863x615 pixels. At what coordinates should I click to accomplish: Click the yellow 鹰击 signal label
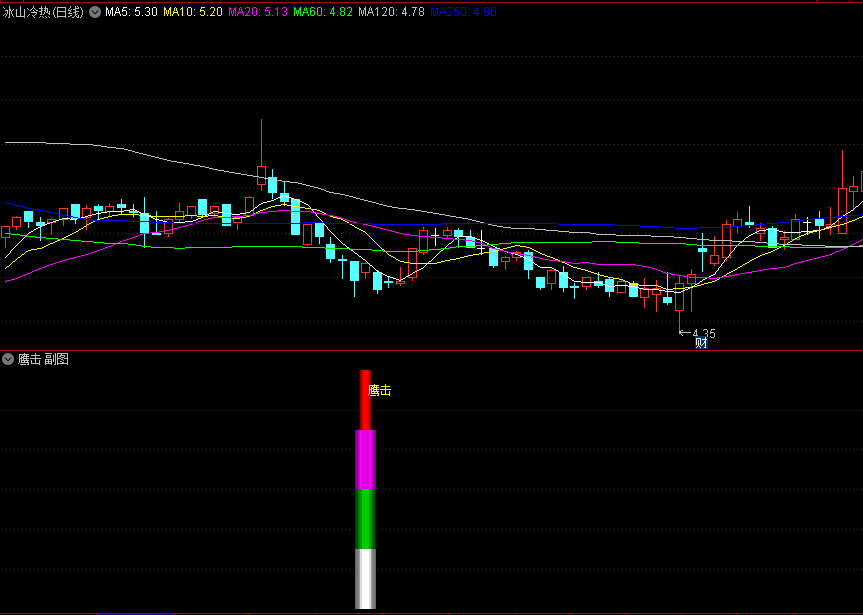coord(379,390)
